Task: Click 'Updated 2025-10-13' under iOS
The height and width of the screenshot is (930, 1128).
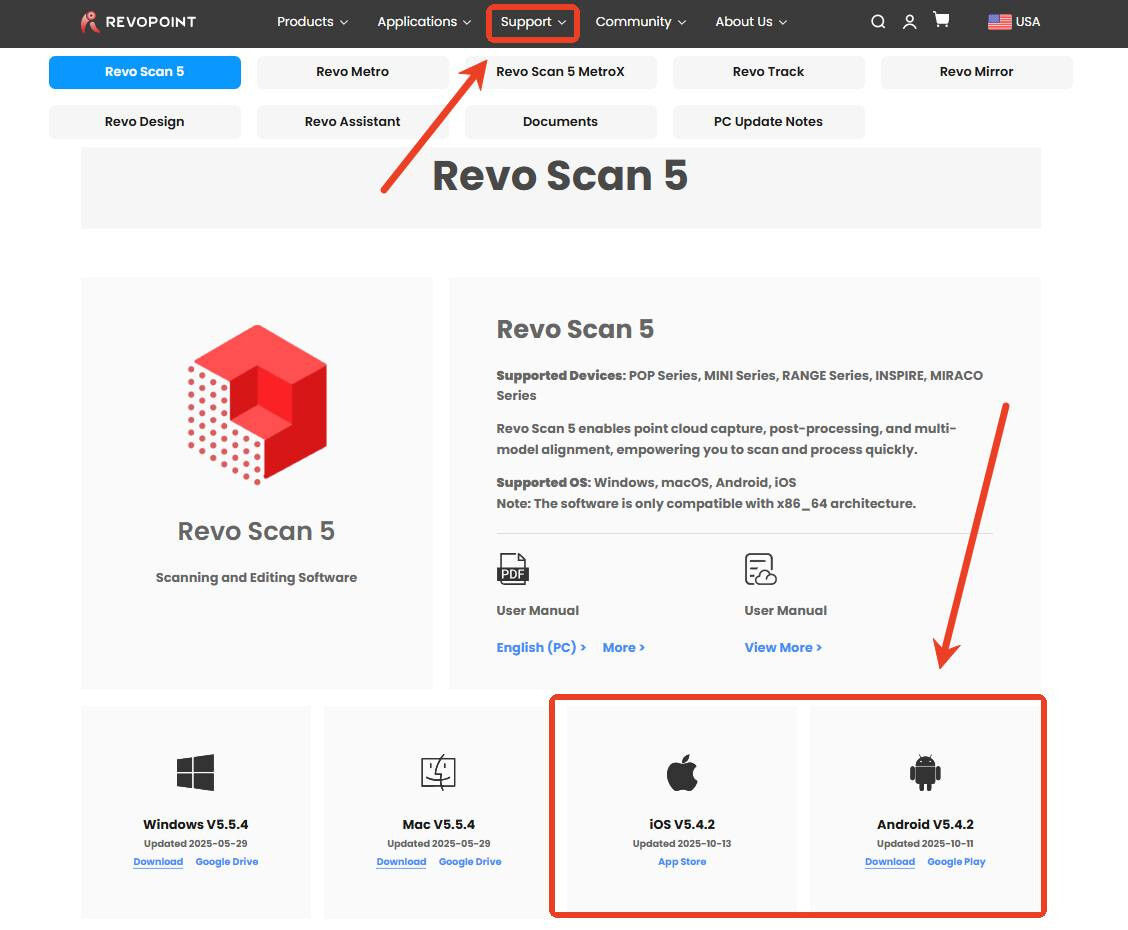Action: tap(682, 844)
